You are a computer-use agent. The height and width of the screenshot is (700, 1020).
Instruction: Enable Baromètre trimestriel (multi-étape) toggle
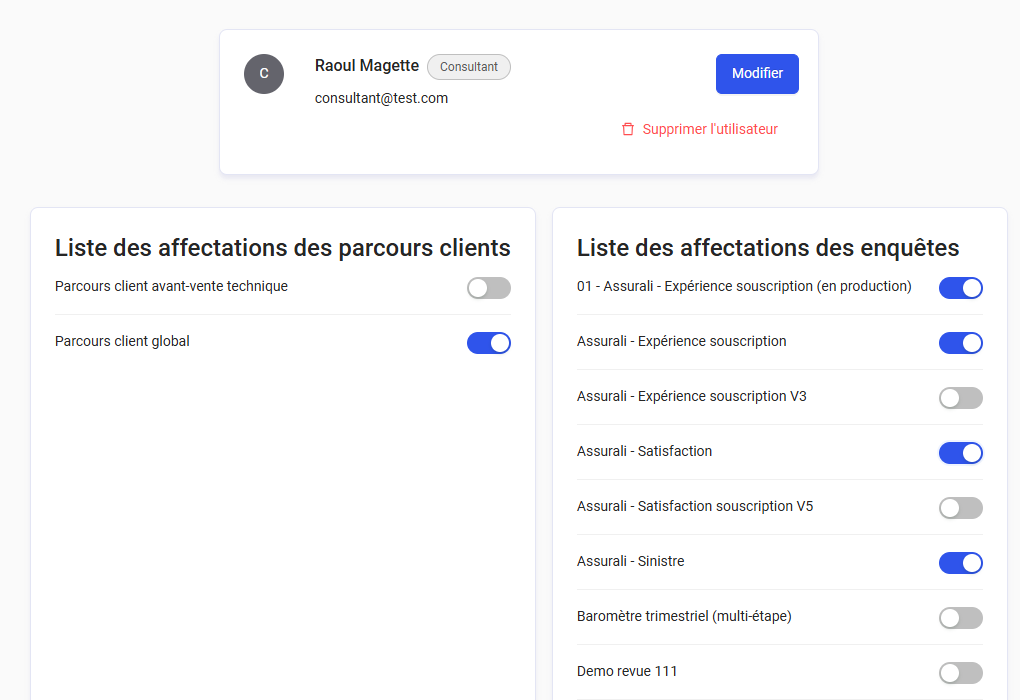click(x=961, y=618)
